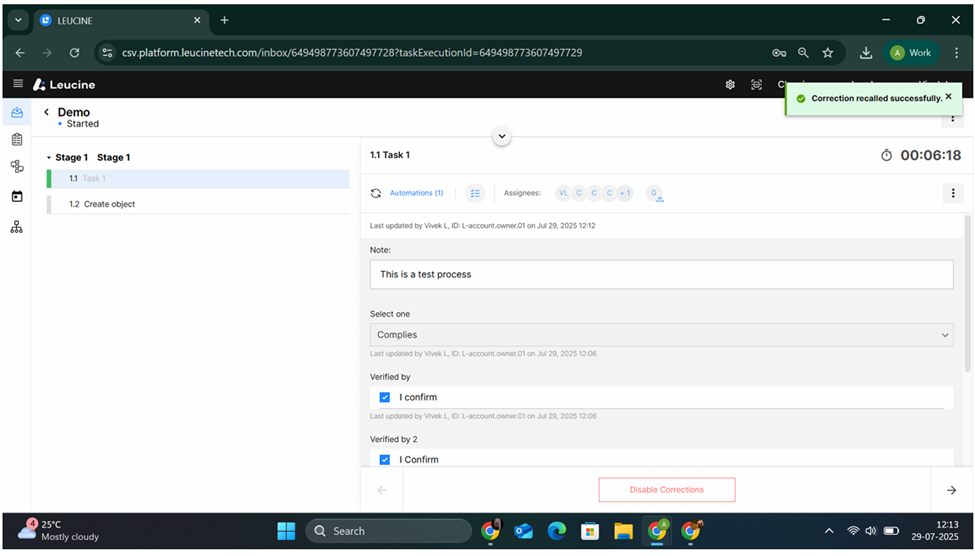Open the clipboard checklist icon in sidebar
Viewport: 975px width, 556px height.
click(x=16, y=140)
